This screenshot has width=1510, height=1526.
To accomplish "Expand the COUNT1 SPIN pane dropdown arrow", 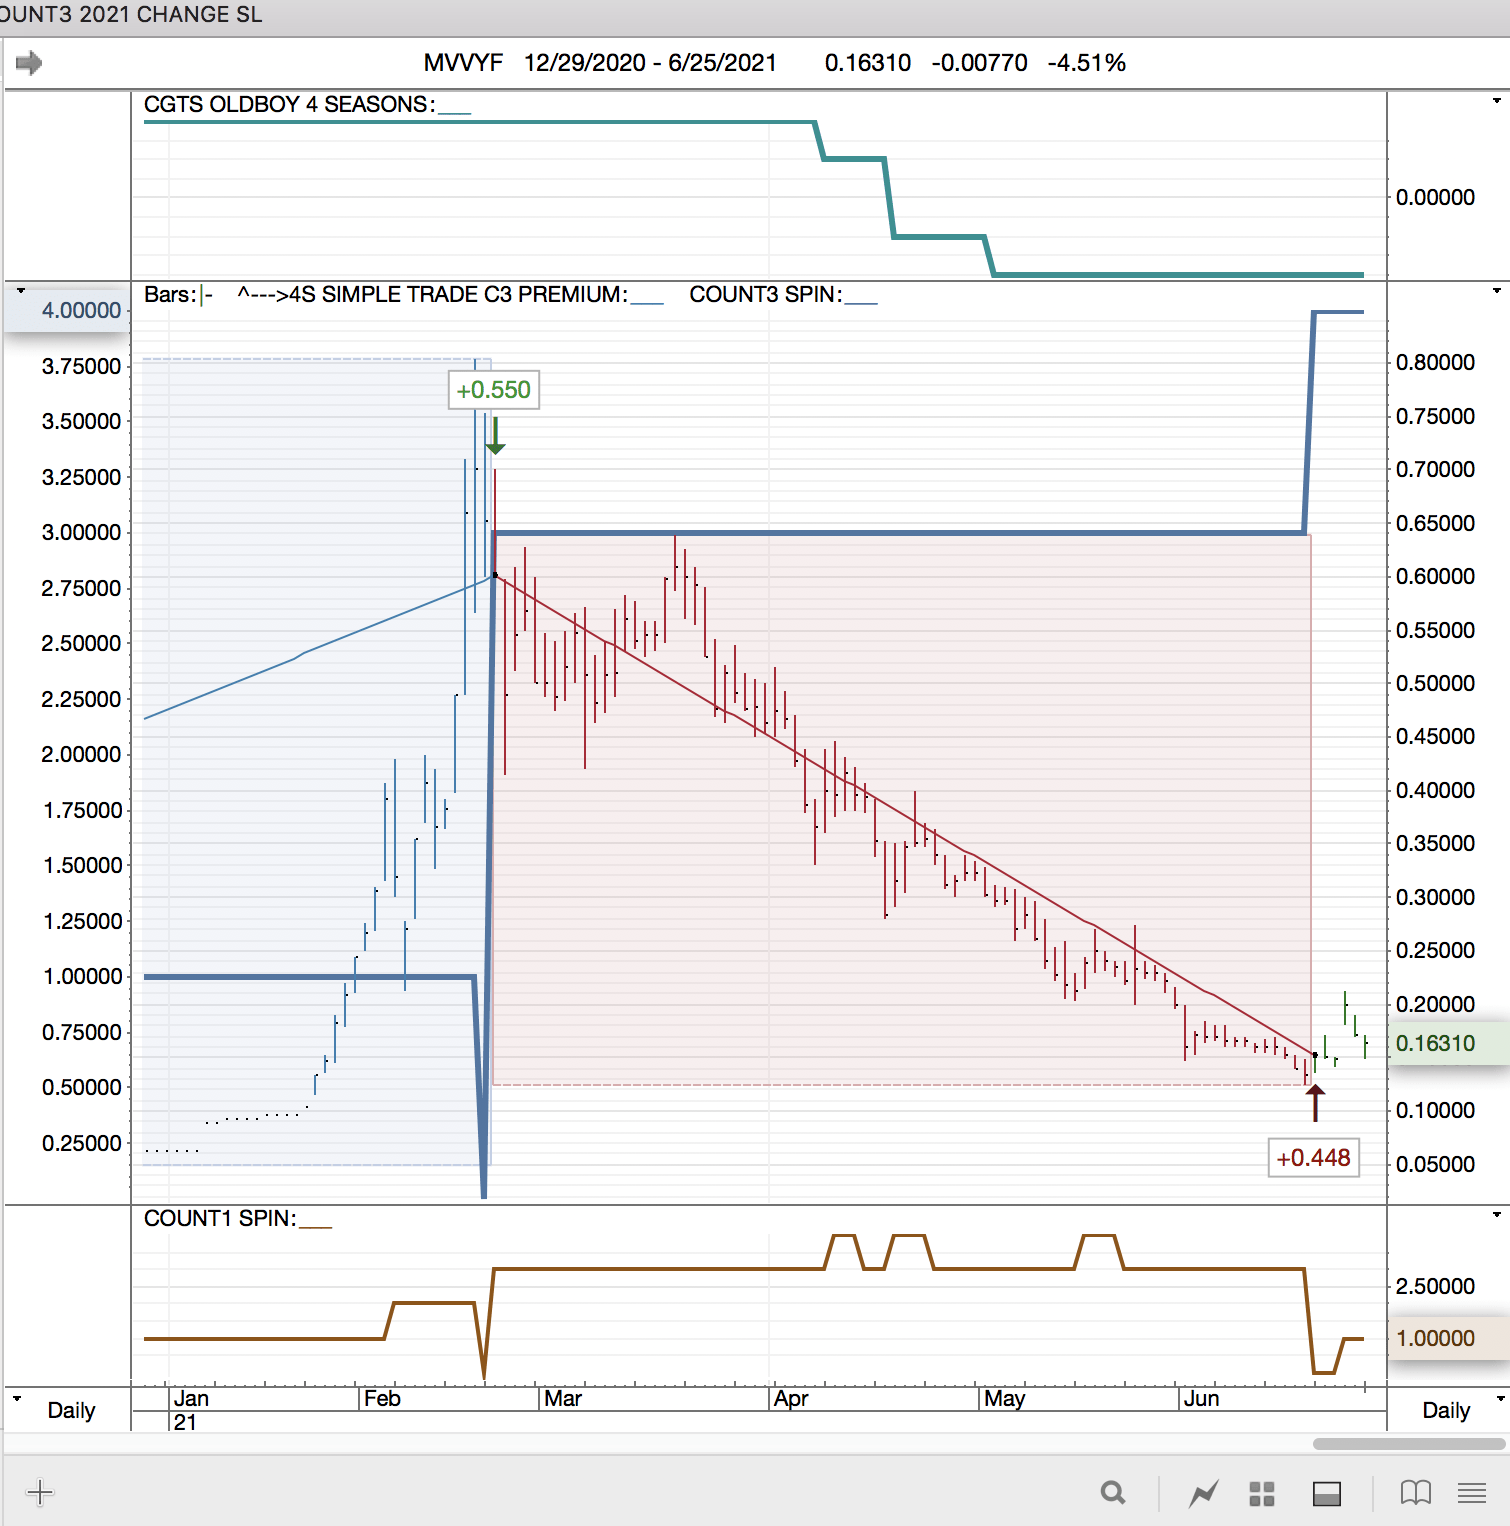I will tap(1496, 1215).
